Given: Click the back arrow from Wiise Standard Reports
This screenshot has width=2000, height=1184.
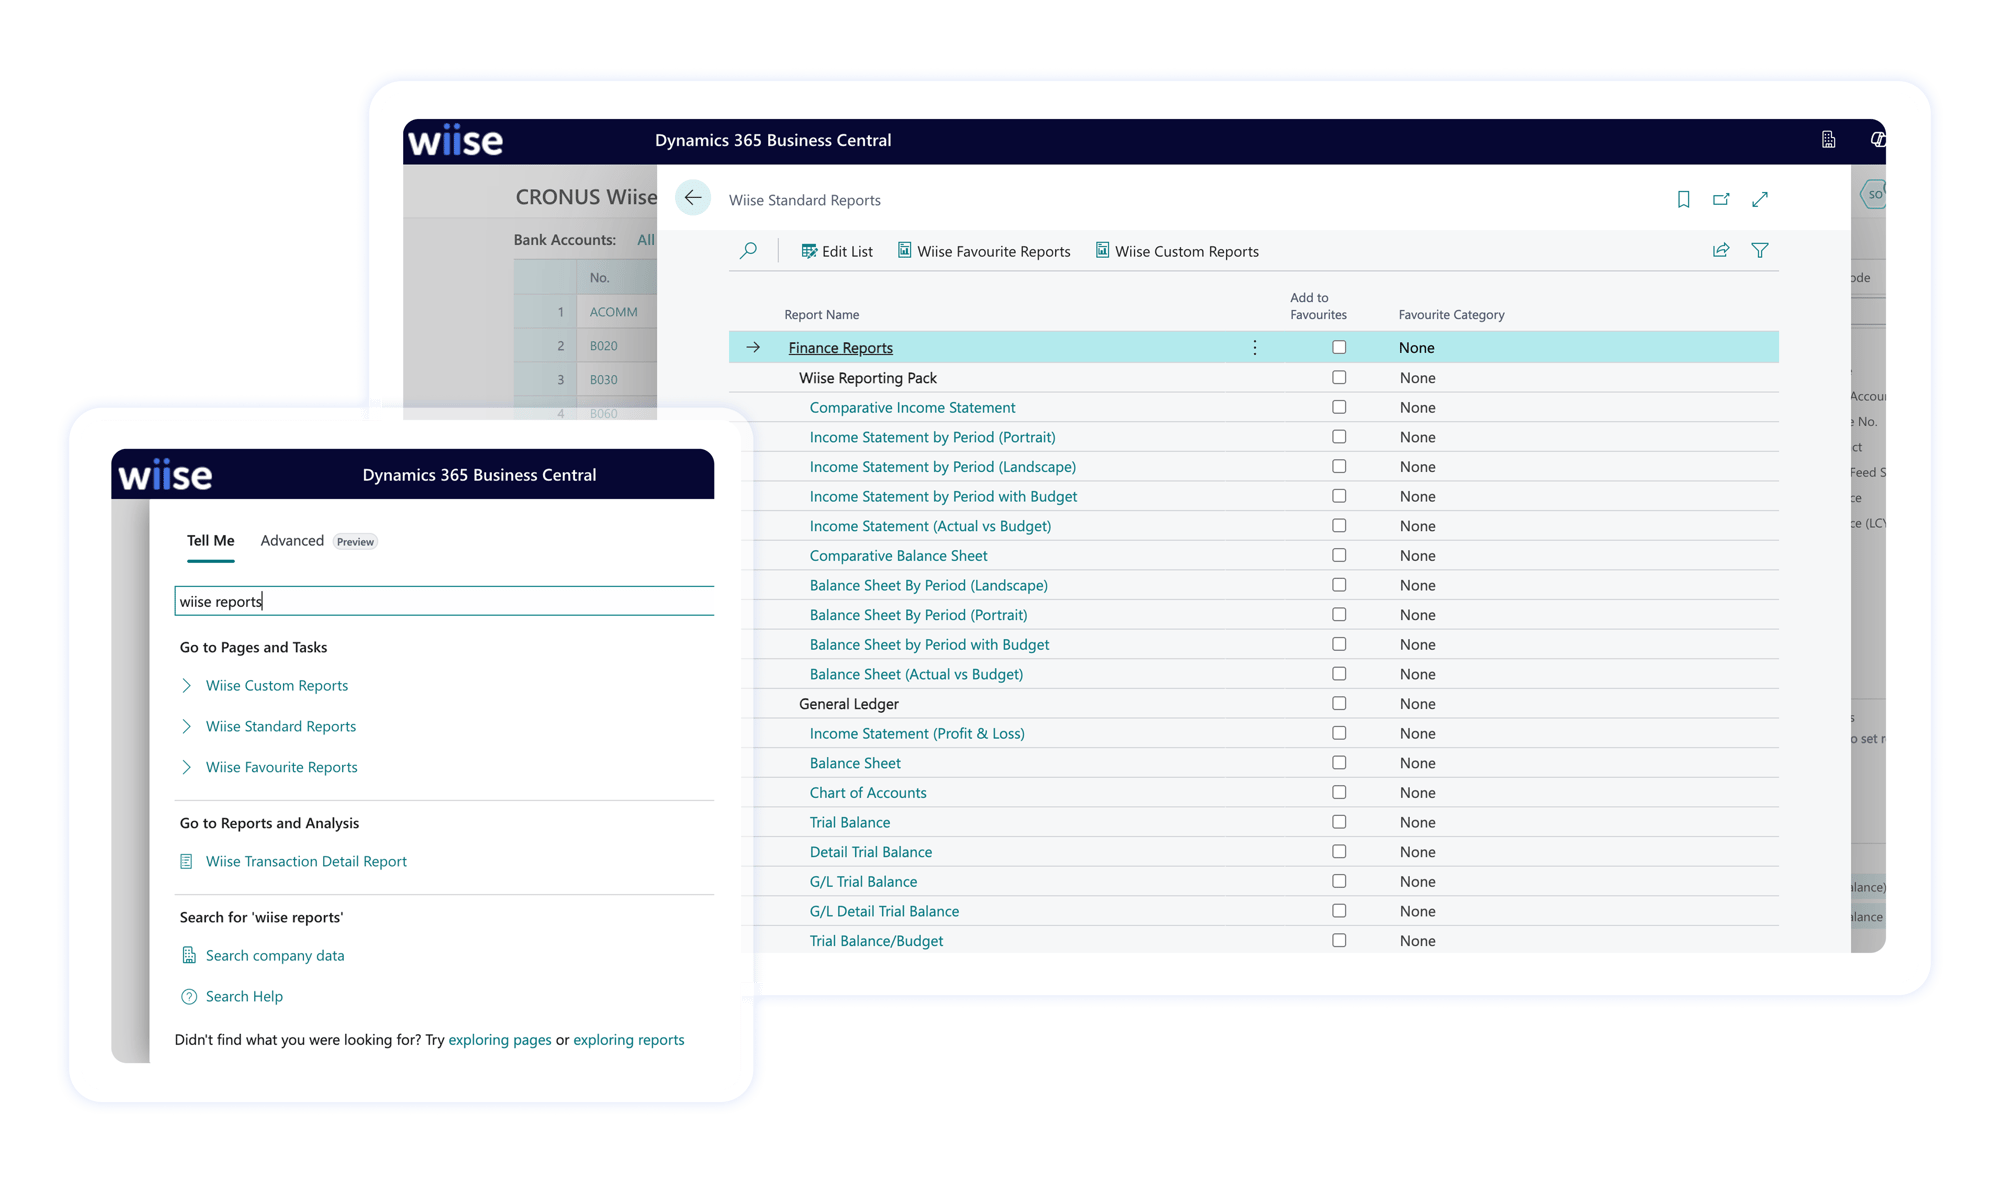Looking at the screenshot, I should click(693, 198).
